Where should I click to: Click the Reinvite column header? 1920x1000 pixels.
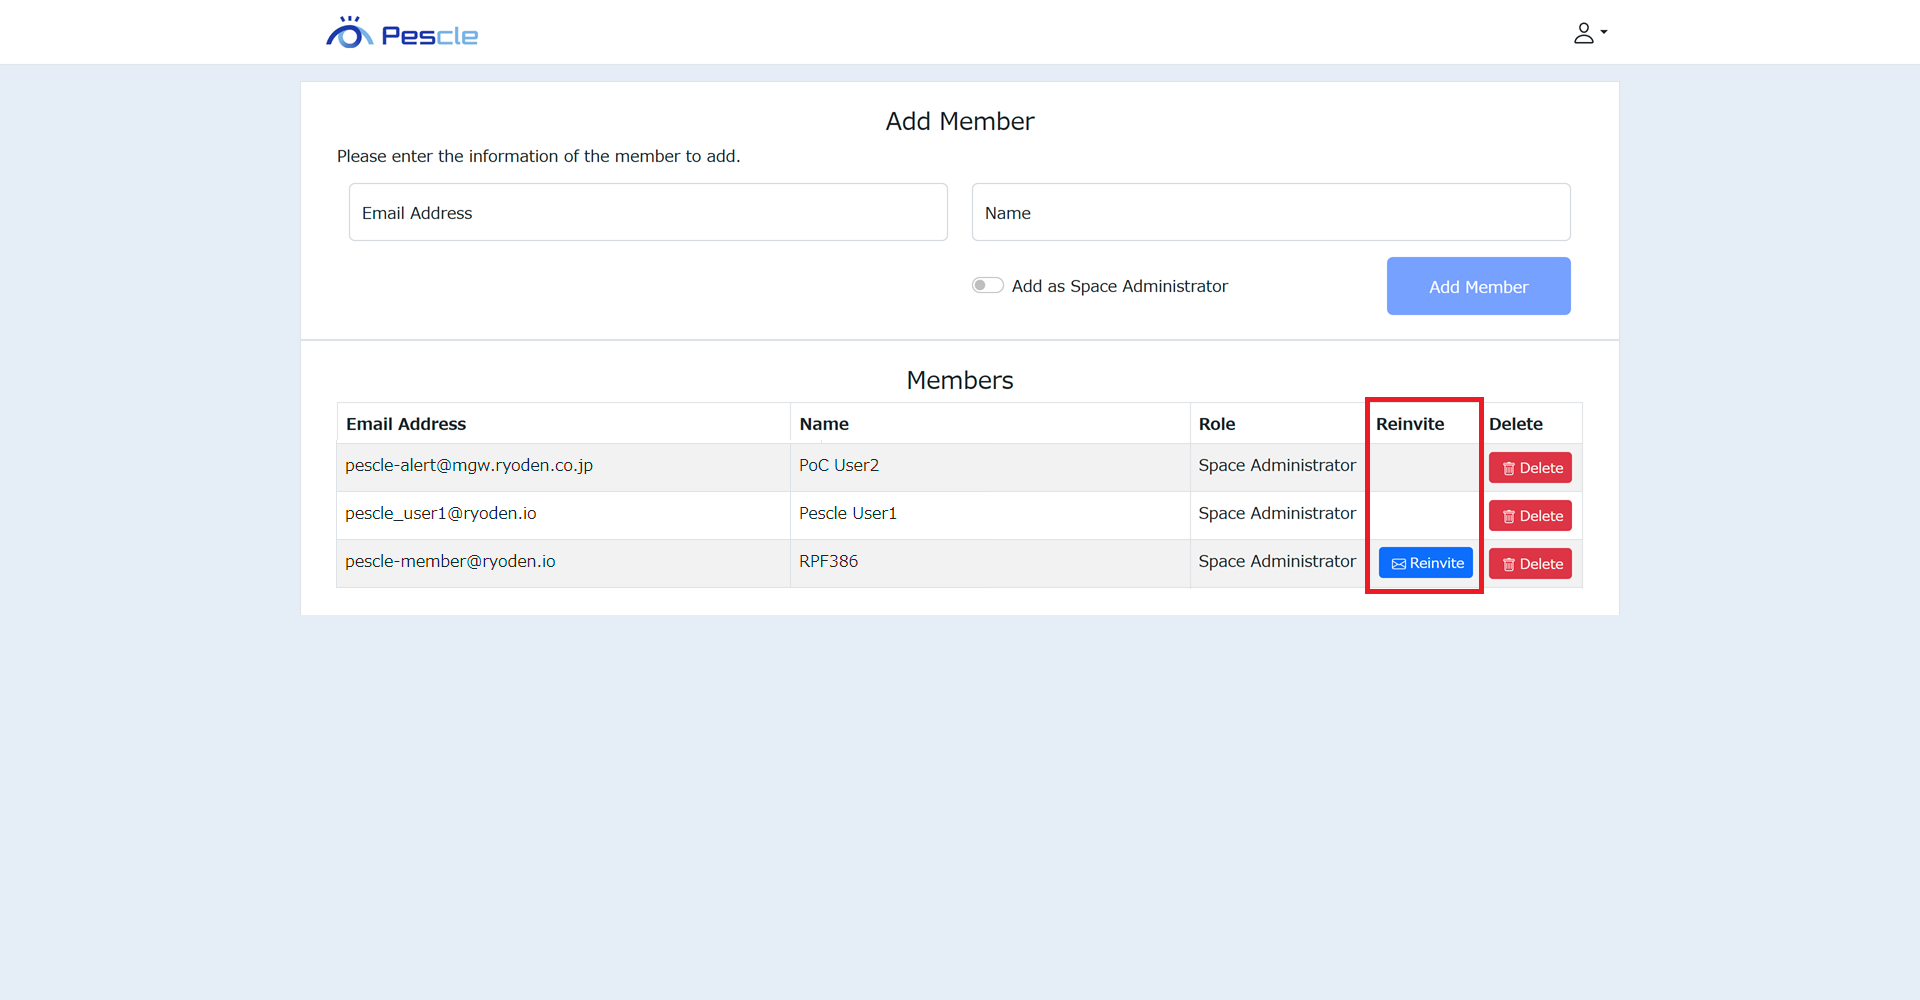(1410, 424)
